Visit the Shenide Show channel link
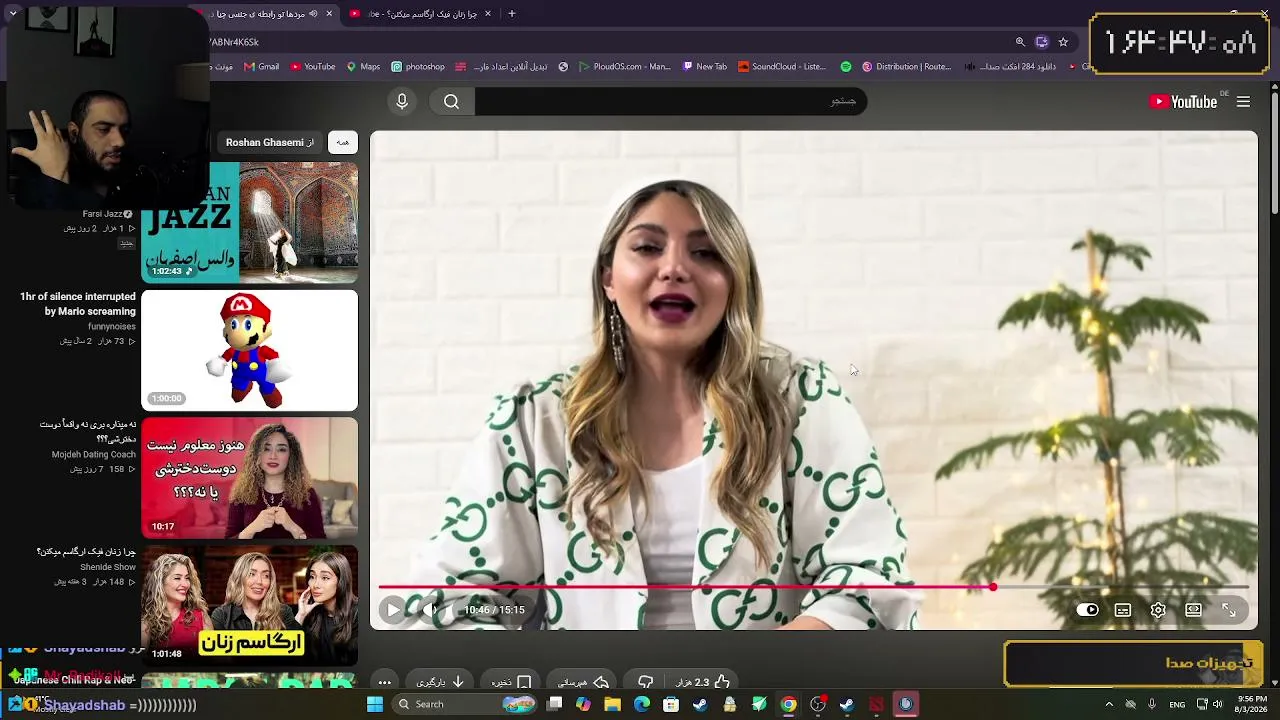Screen dimensions: 1280x720 coord(108,567)
